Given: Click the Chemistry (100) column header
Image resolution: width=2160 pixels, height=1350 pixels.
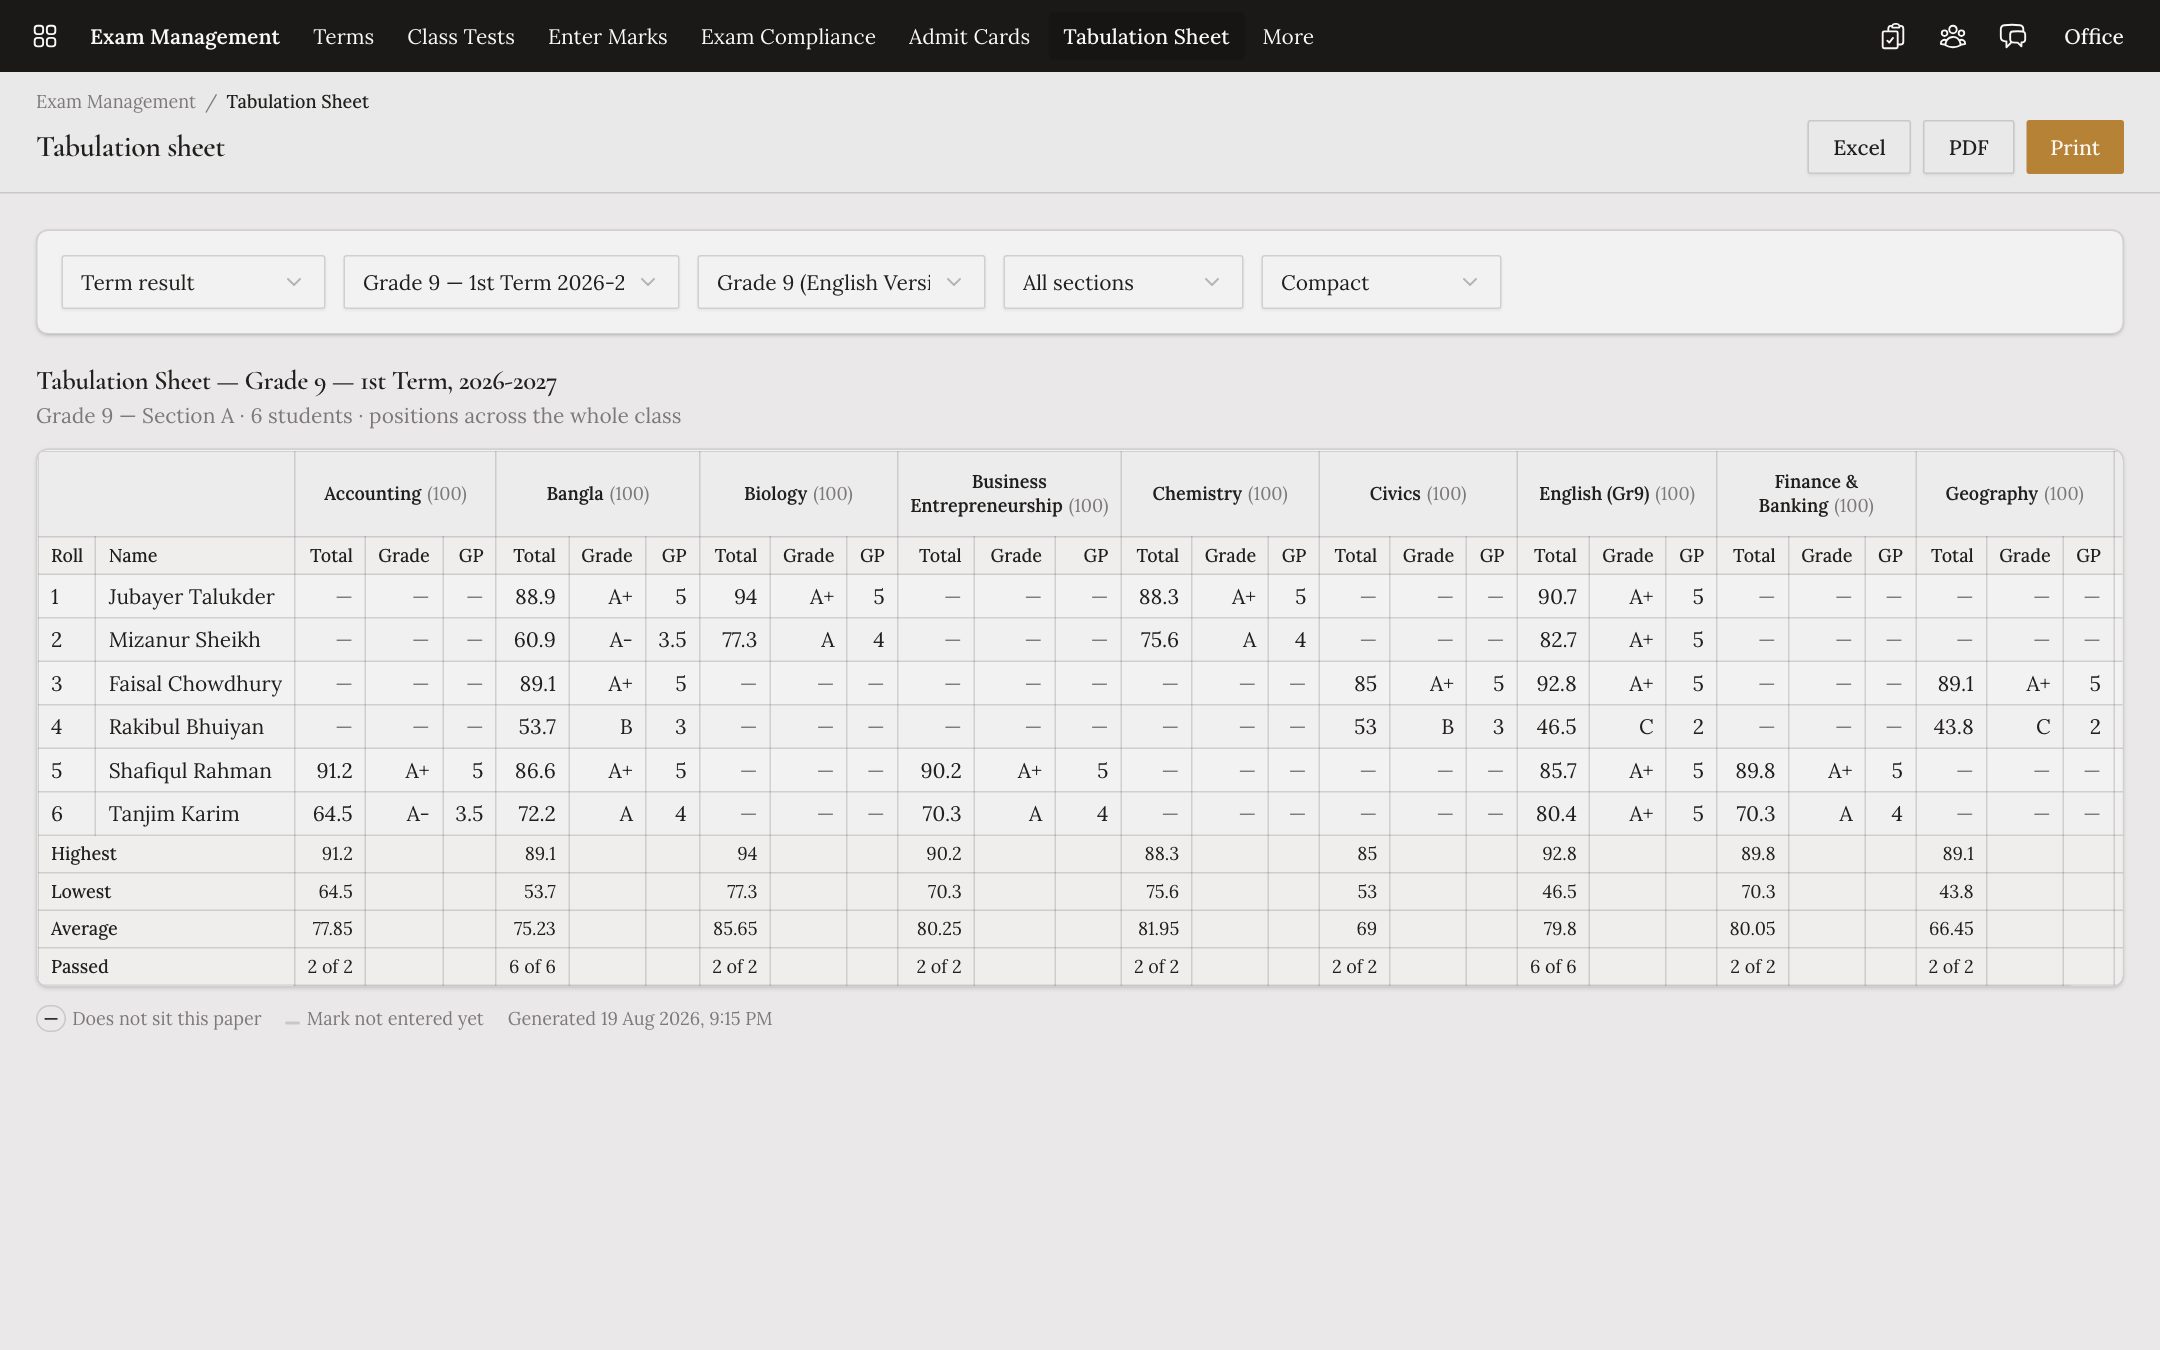Looking at the screenshot, I should coord(1220,493).
